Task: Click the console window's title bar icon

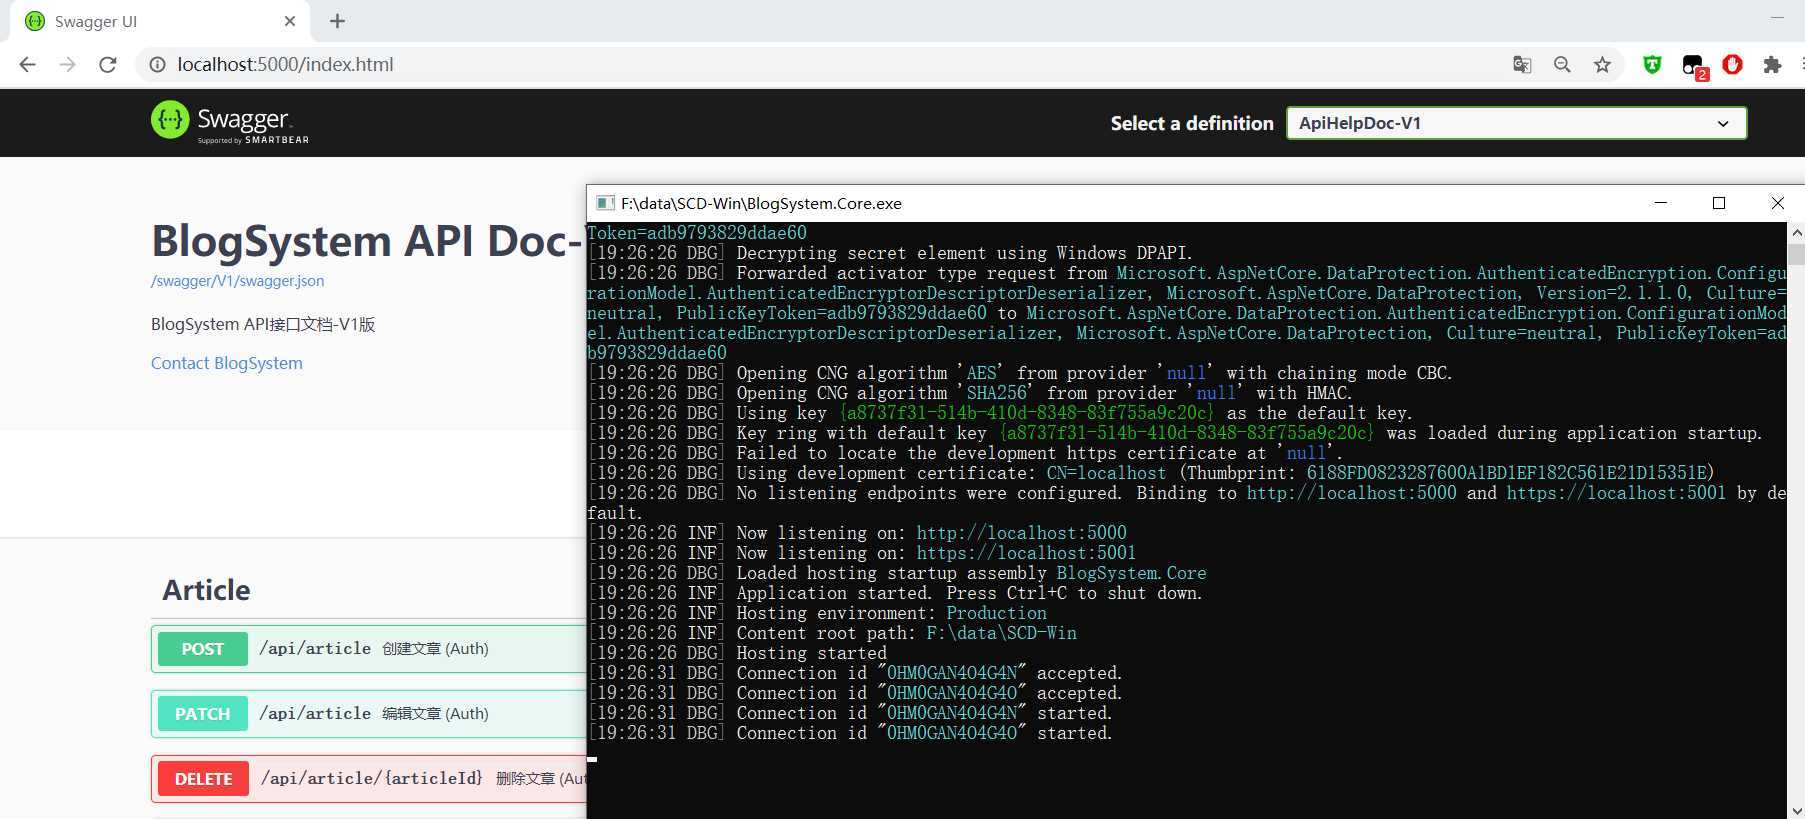Action: point(605,203)
